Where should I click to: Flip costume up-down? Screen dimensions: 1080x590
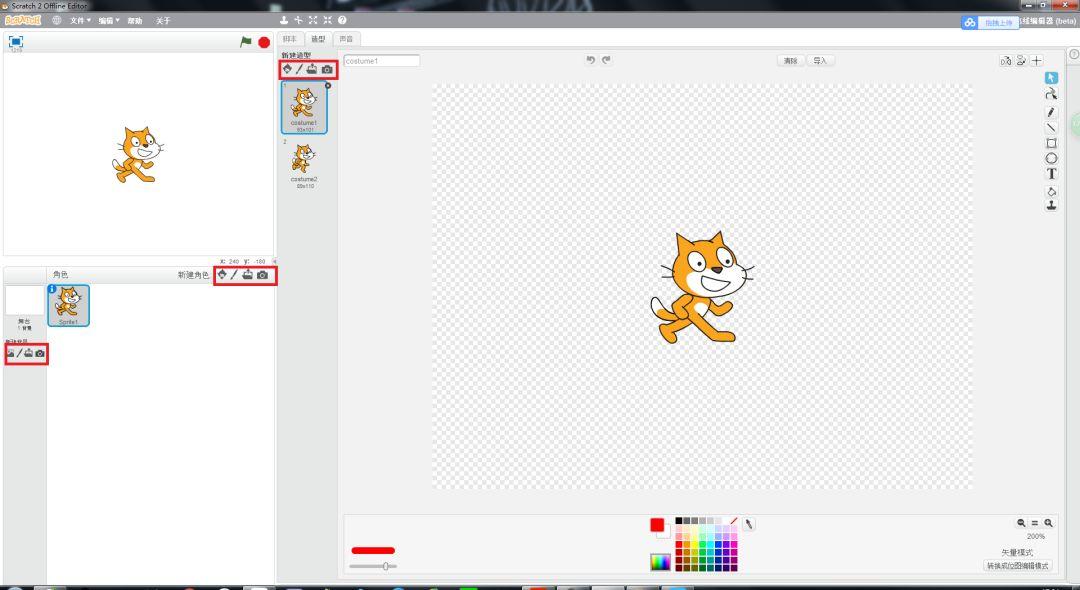pyautogui.click(x=1021, y=61)
